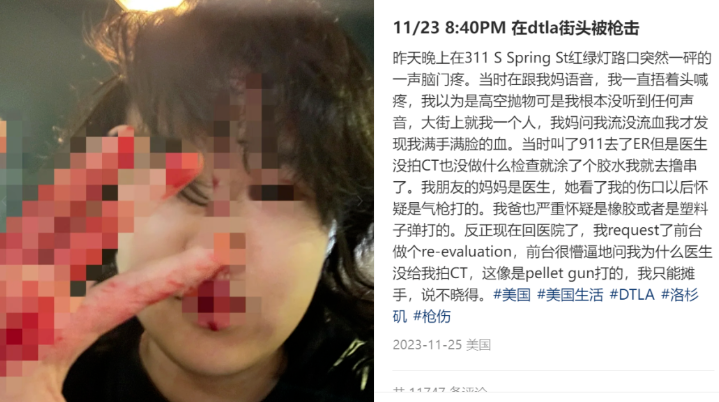
Task: Open the #DTLA hashtag link
Action: [632, 295]
